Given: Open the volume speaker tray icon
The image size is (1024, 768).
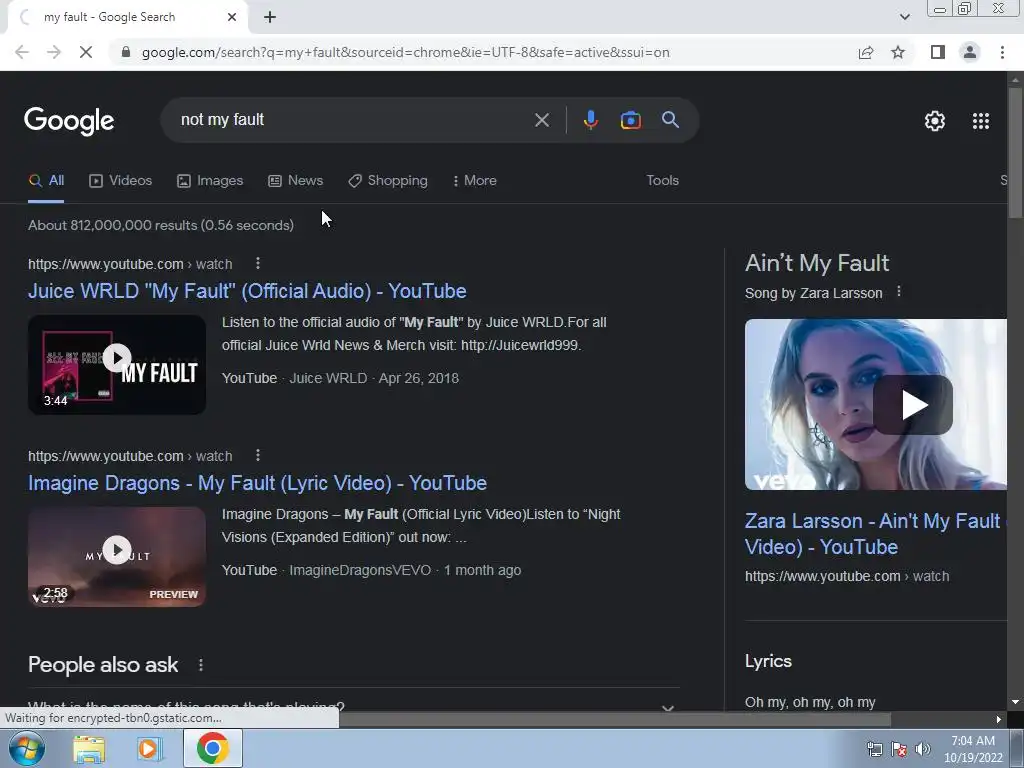Looking at the screenshot, I should (923, 749).
